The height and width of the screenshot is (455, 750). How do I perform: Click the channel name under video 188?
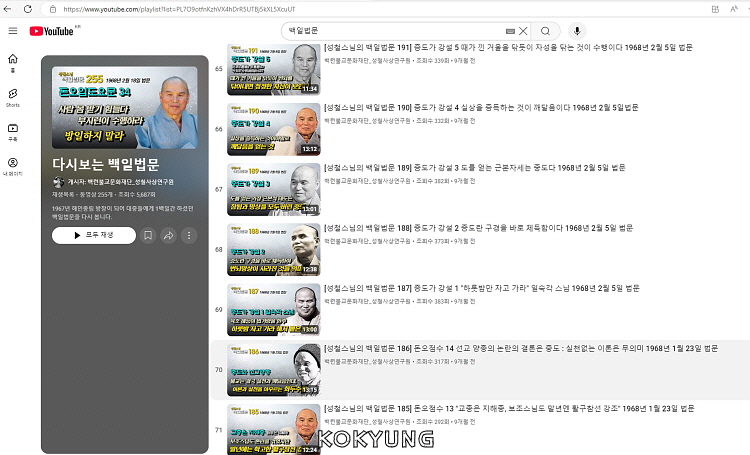pos(367,242)
